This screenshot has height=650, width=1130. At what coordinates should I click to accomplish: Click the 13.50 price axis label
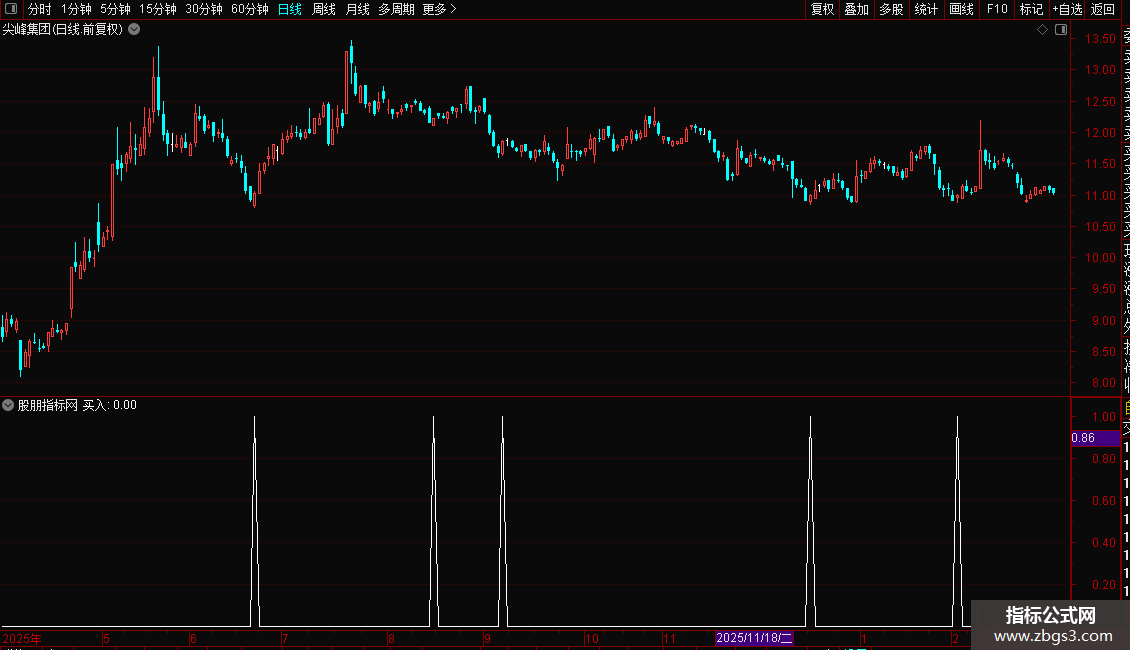coord(1100,39)
